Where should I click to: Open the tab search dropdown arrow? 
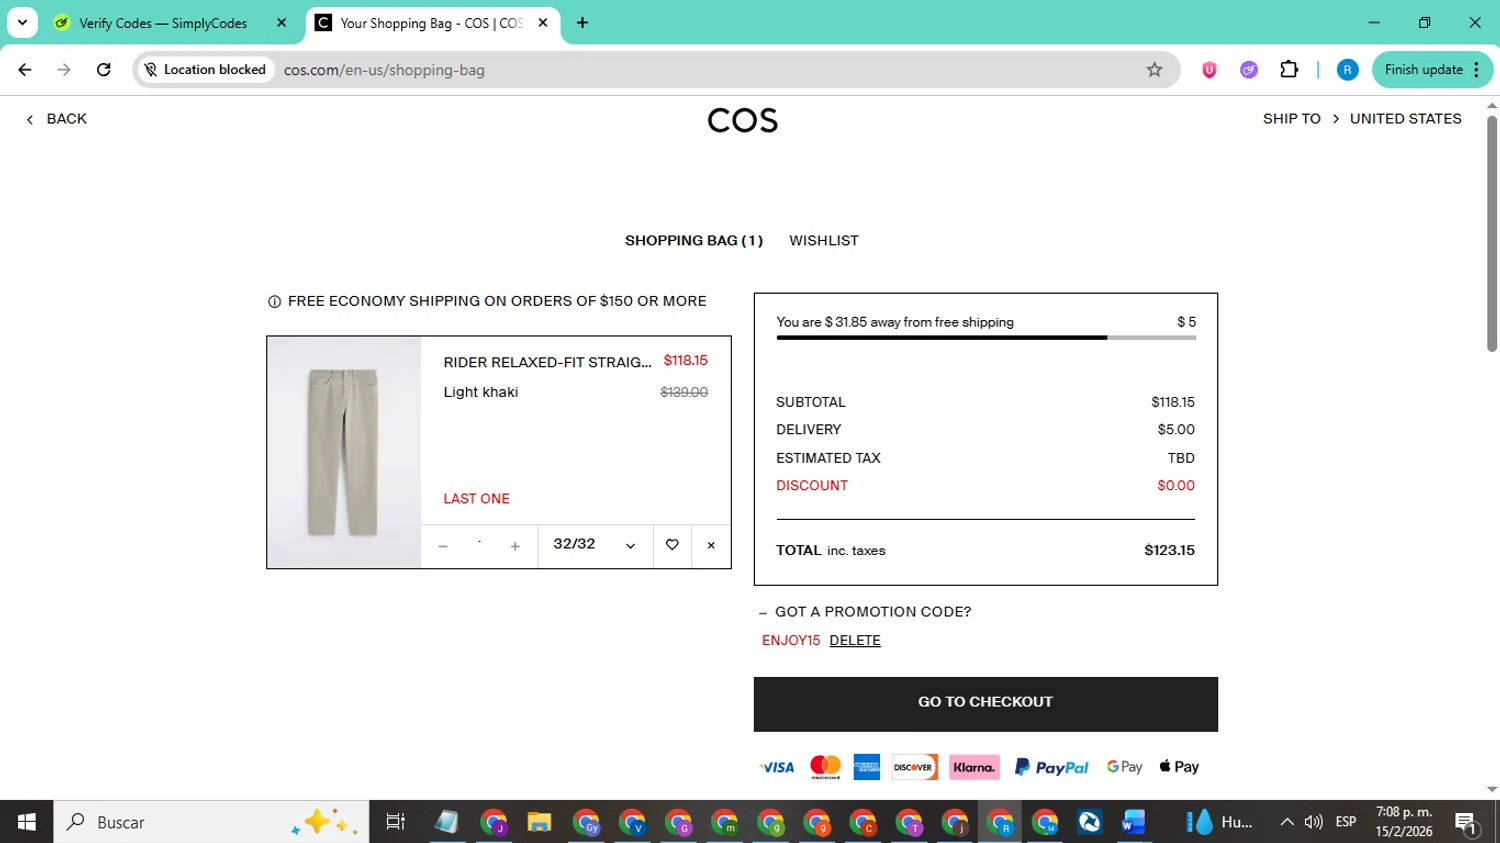pos(22,23)
